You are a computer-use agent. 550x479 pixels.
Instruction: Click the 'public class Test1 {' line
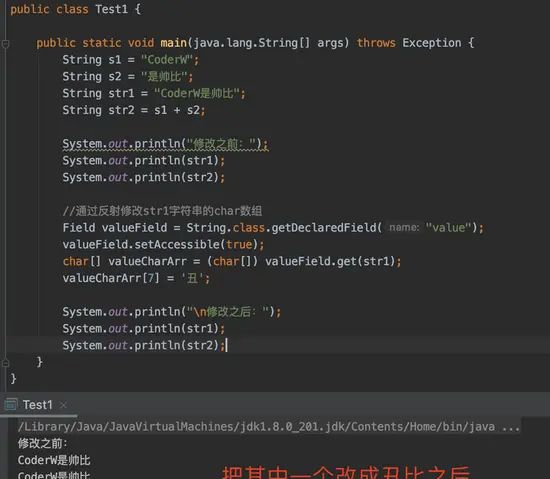coord(76,9)
